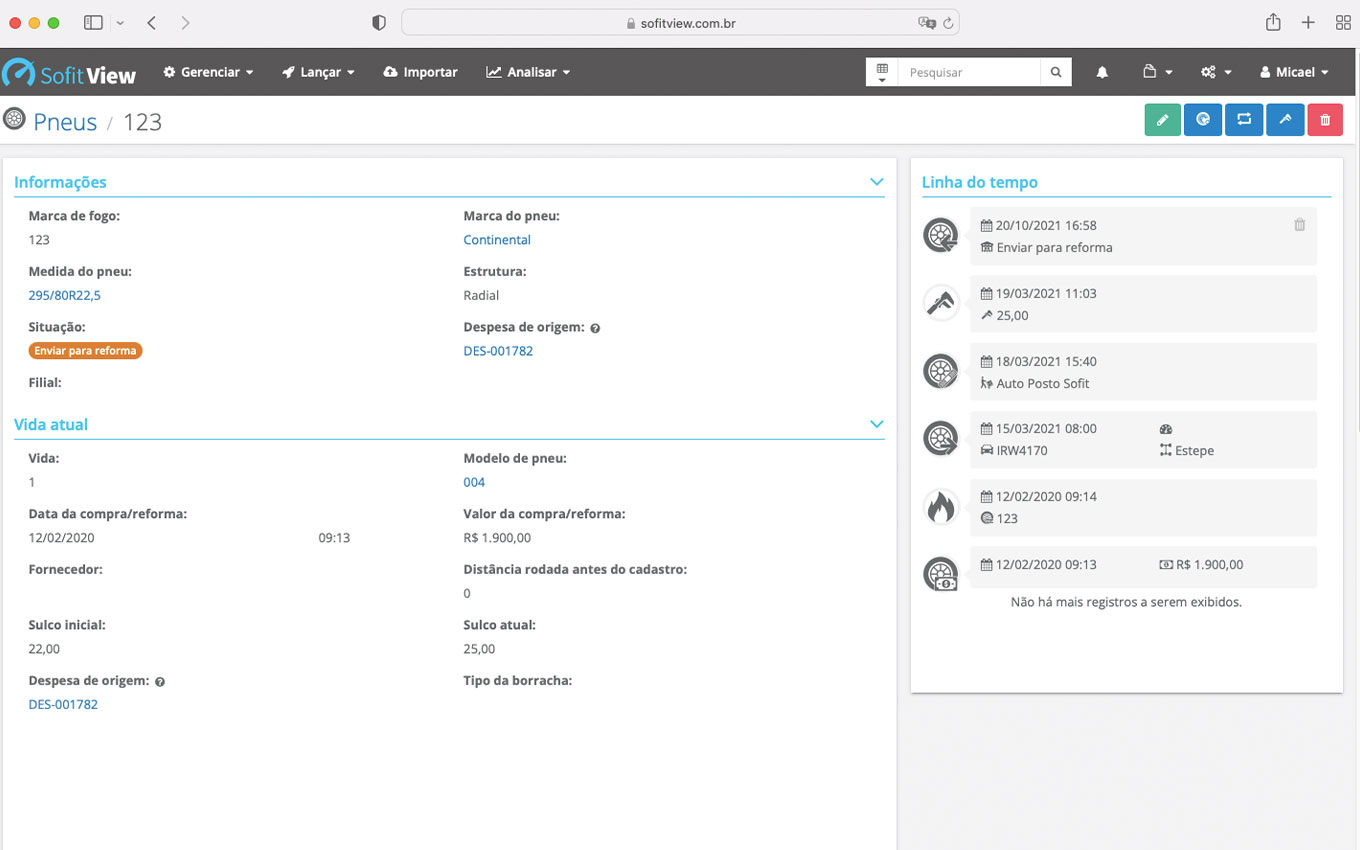
Task: Click the green edit pencil button
Action: click(x=1162, y=120)
